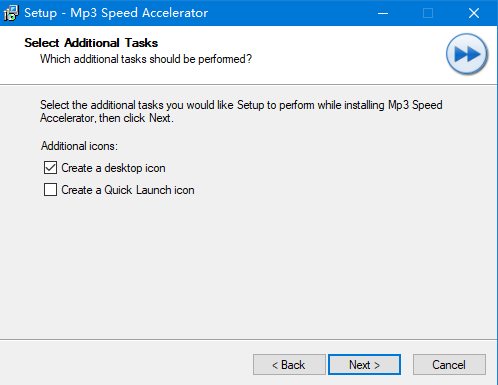This screenshot has width=498, height=385.
Task: Click the Setup installer icon in title bar
Action: click(x=11, y=13)
